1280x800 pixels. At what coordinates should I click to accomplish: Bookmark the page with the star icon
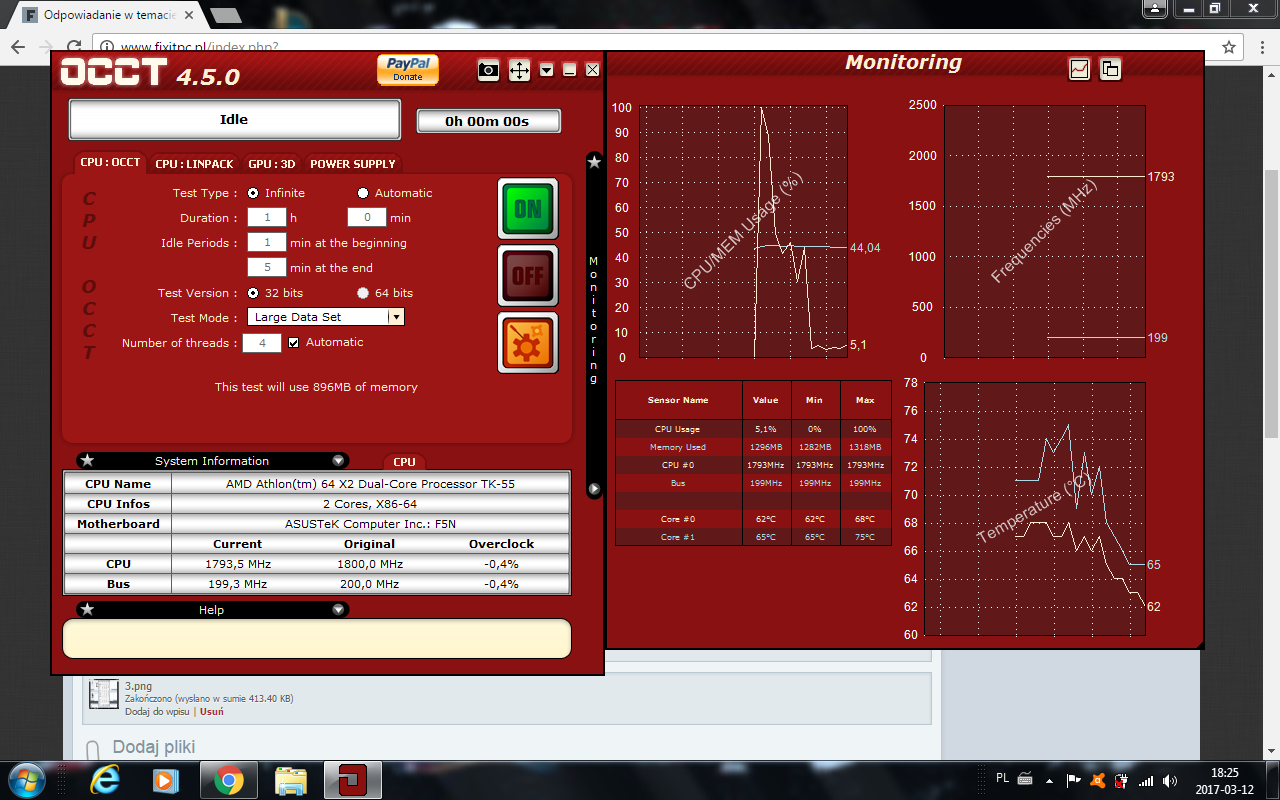point(1229,47)
